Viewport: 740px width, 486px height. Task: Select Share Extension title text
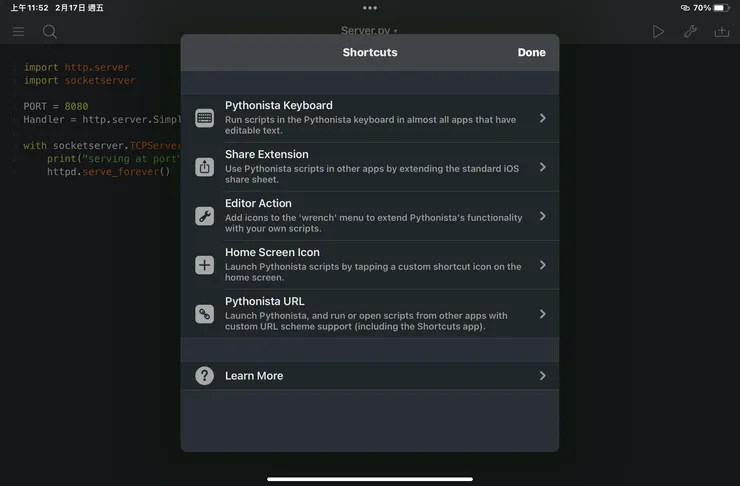[x=267, y=154]
